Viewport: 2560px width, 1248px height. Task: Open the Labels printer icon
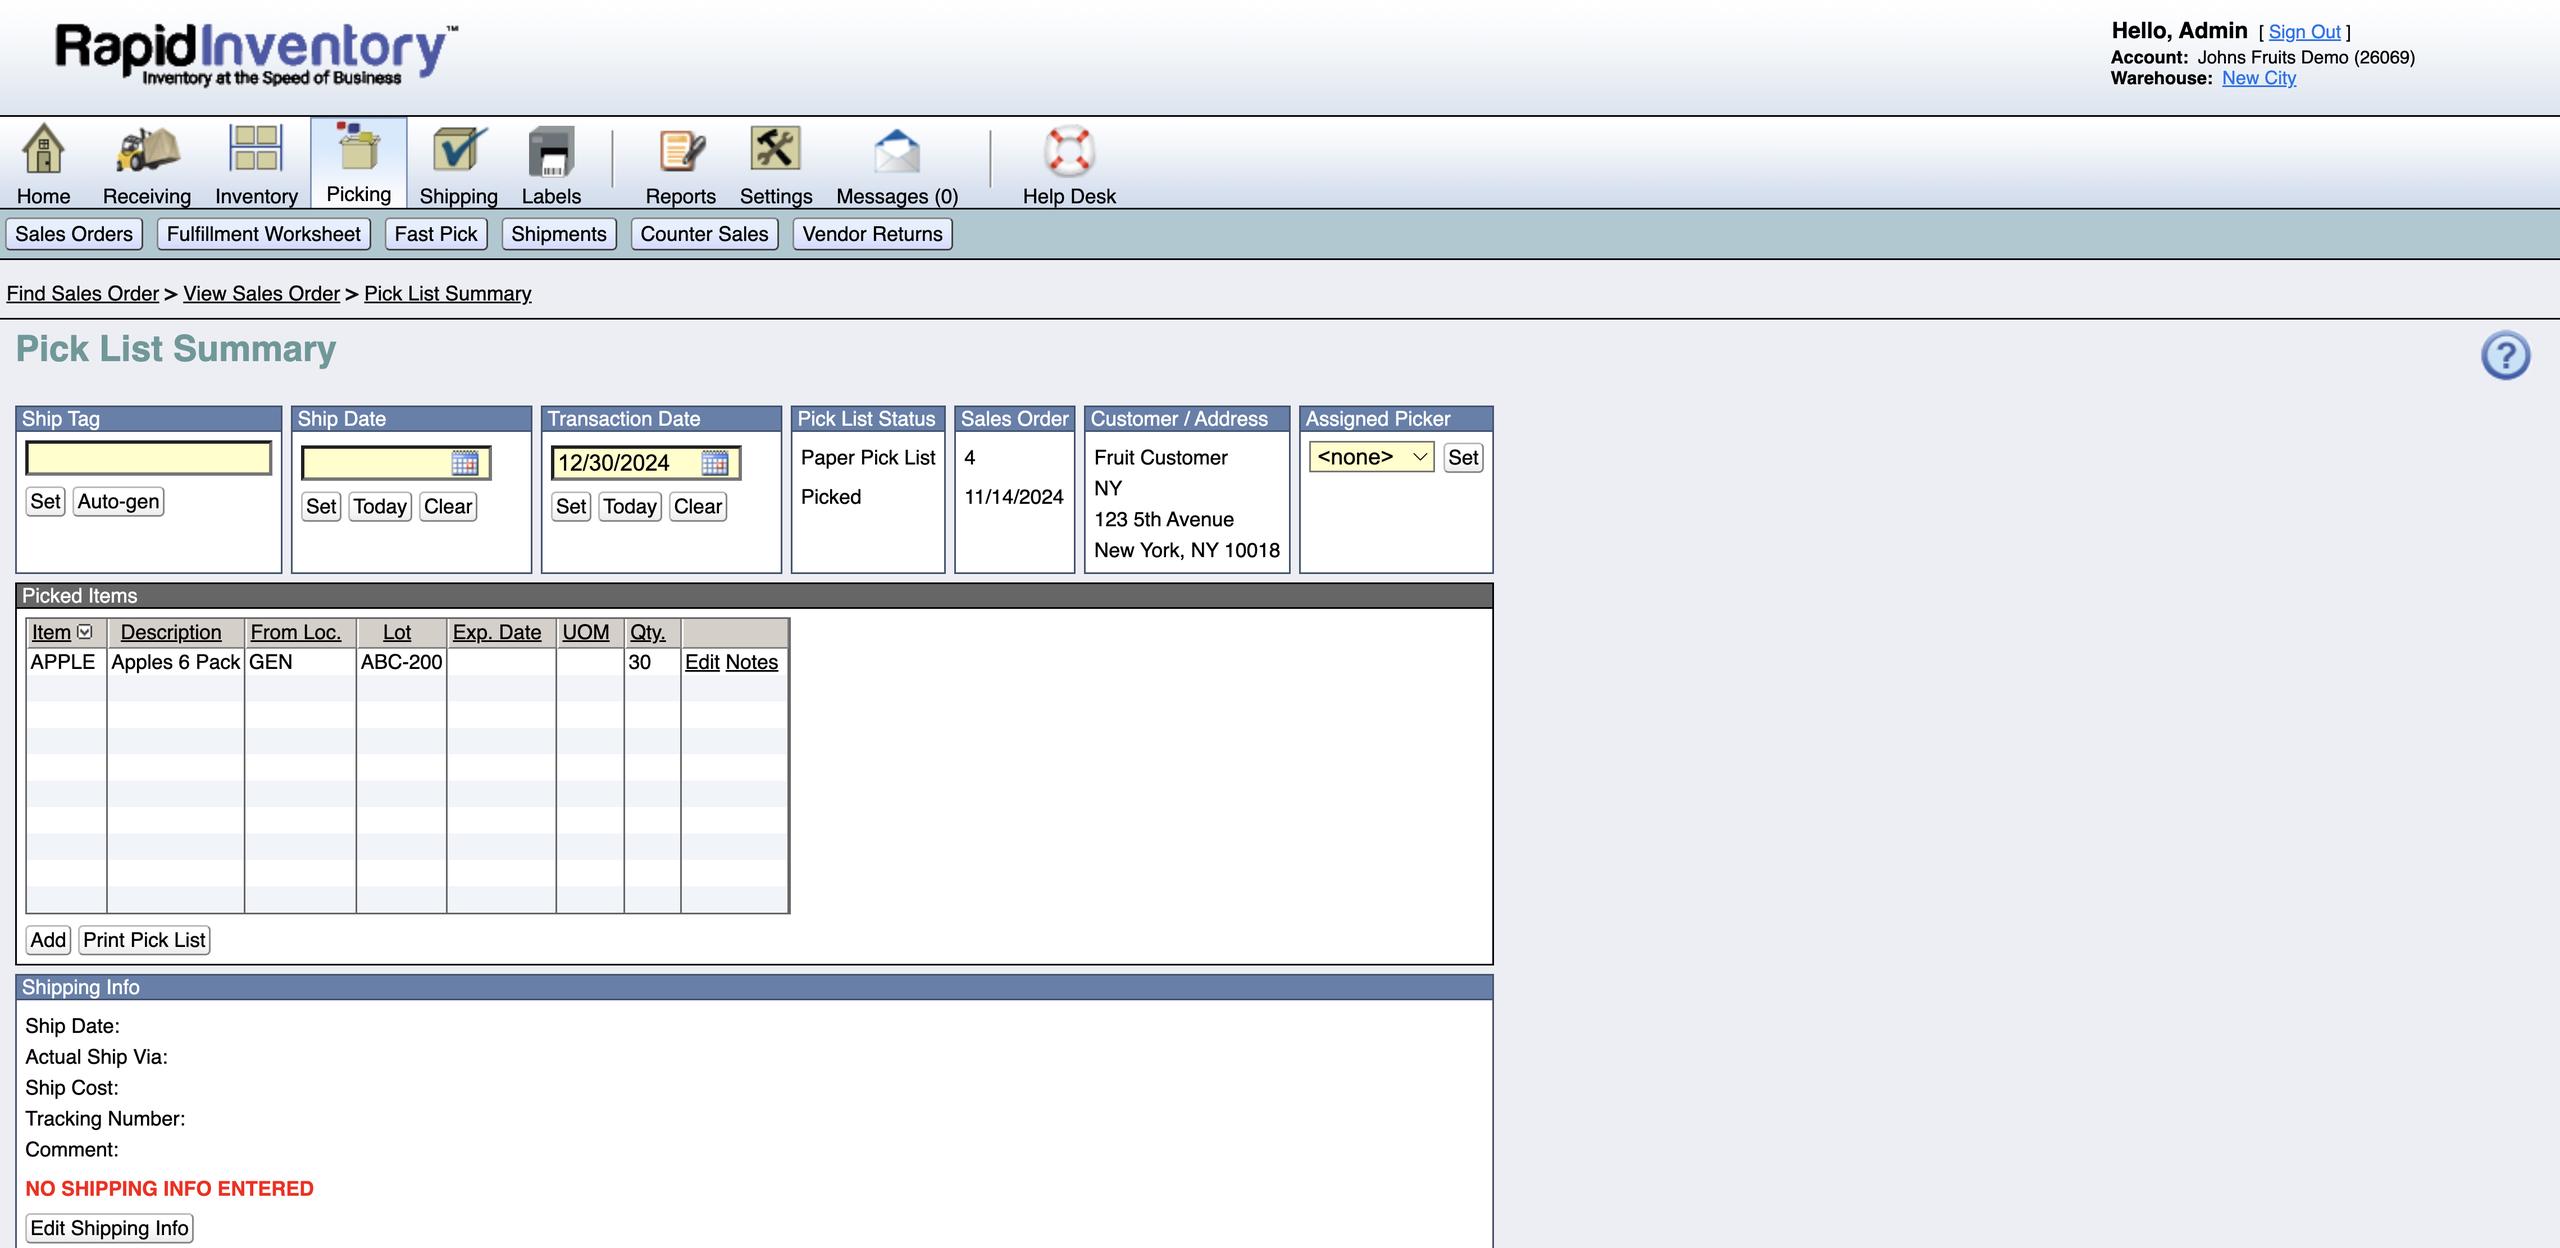(x=551, y=152)
